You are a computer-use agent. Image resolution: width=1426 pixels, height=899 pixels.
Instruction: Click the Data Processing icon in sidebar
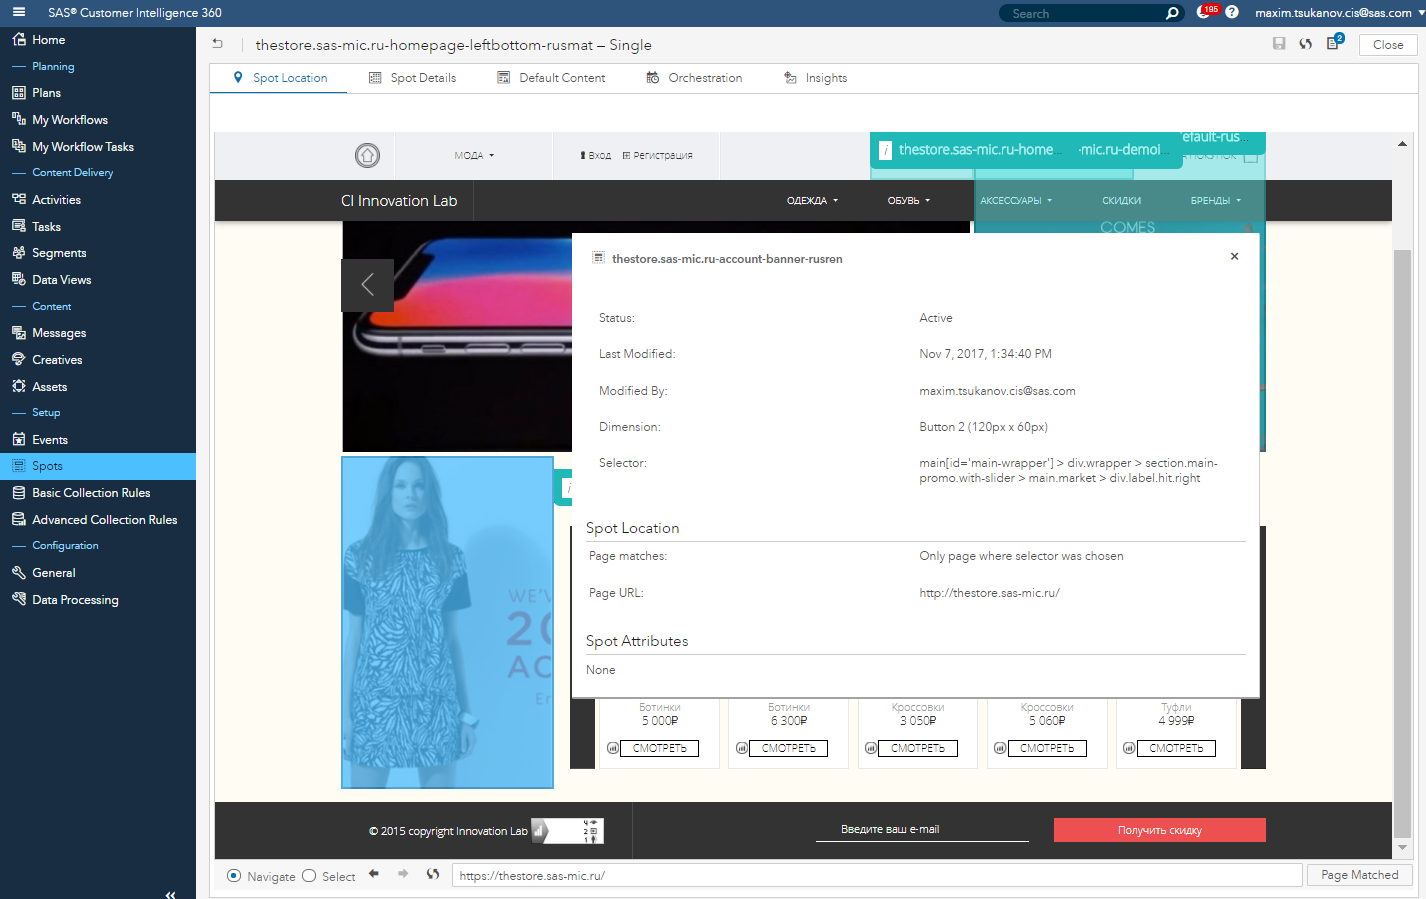tap(19, 599)
